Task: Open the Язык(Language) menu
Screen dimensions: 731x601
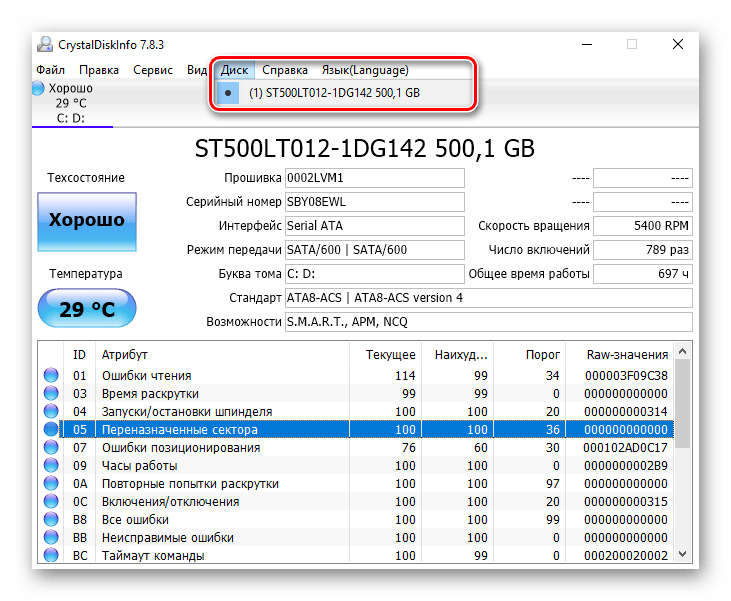Action: tap(365, 70)
